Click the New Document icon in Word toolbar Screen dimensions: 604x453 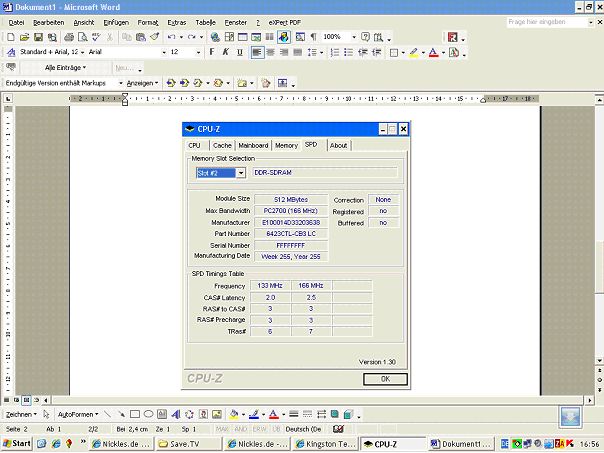[x=11, y=37]
